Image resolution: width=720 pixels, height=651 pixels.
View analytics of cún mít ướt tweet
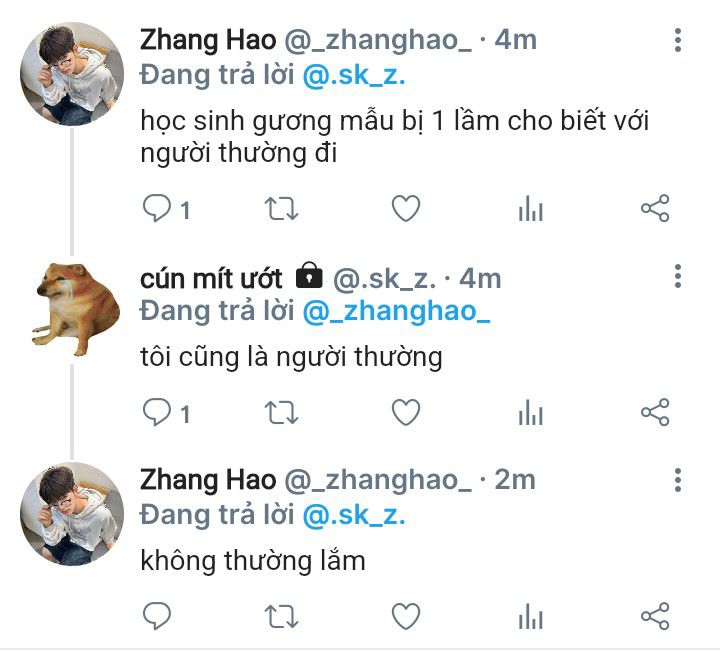pos(531,413)
